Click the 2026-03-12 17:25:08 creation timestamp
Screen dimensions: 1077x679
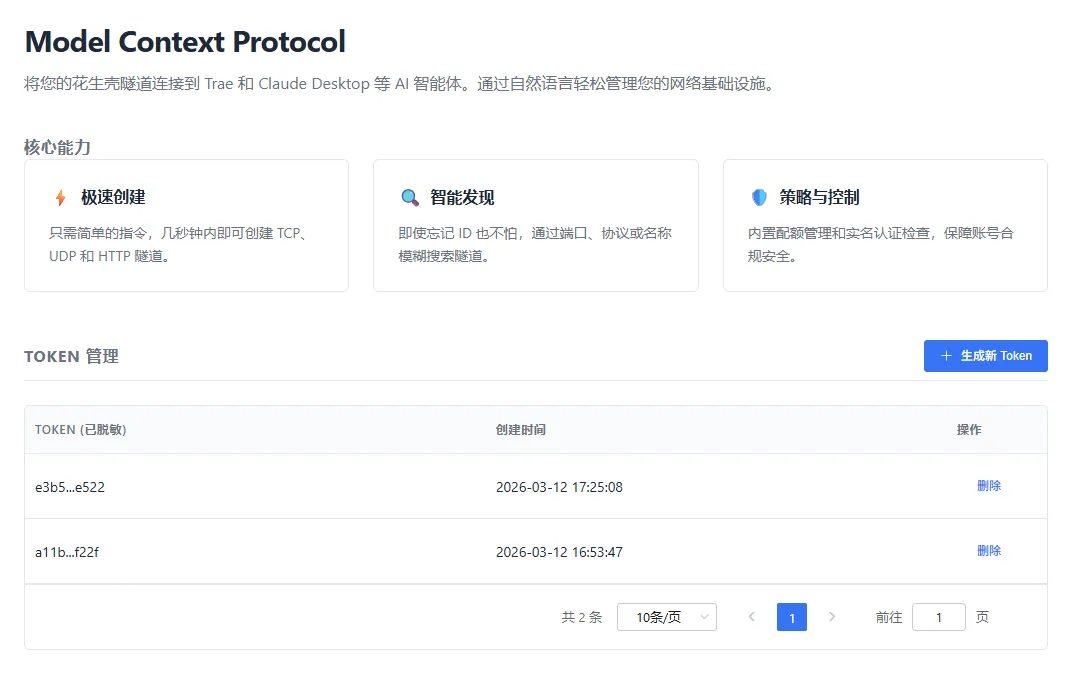[x=559, y=488]
